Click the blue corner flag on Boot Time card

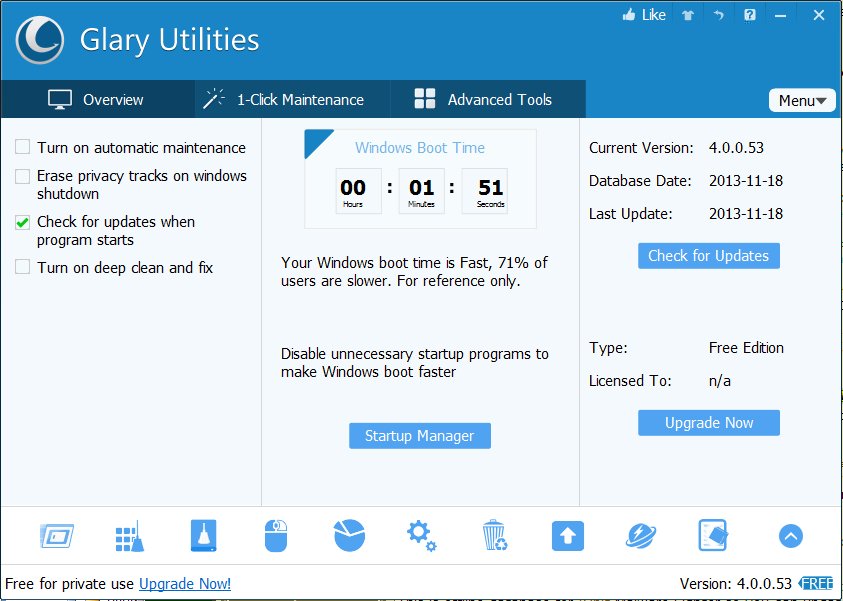pyautogui.click(x=316, y=141)
